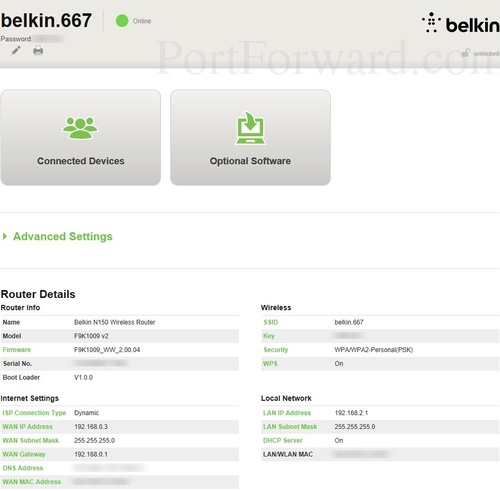Click the Wireless section heading
This screenshot has width=500, height=491.
point(276,307)
